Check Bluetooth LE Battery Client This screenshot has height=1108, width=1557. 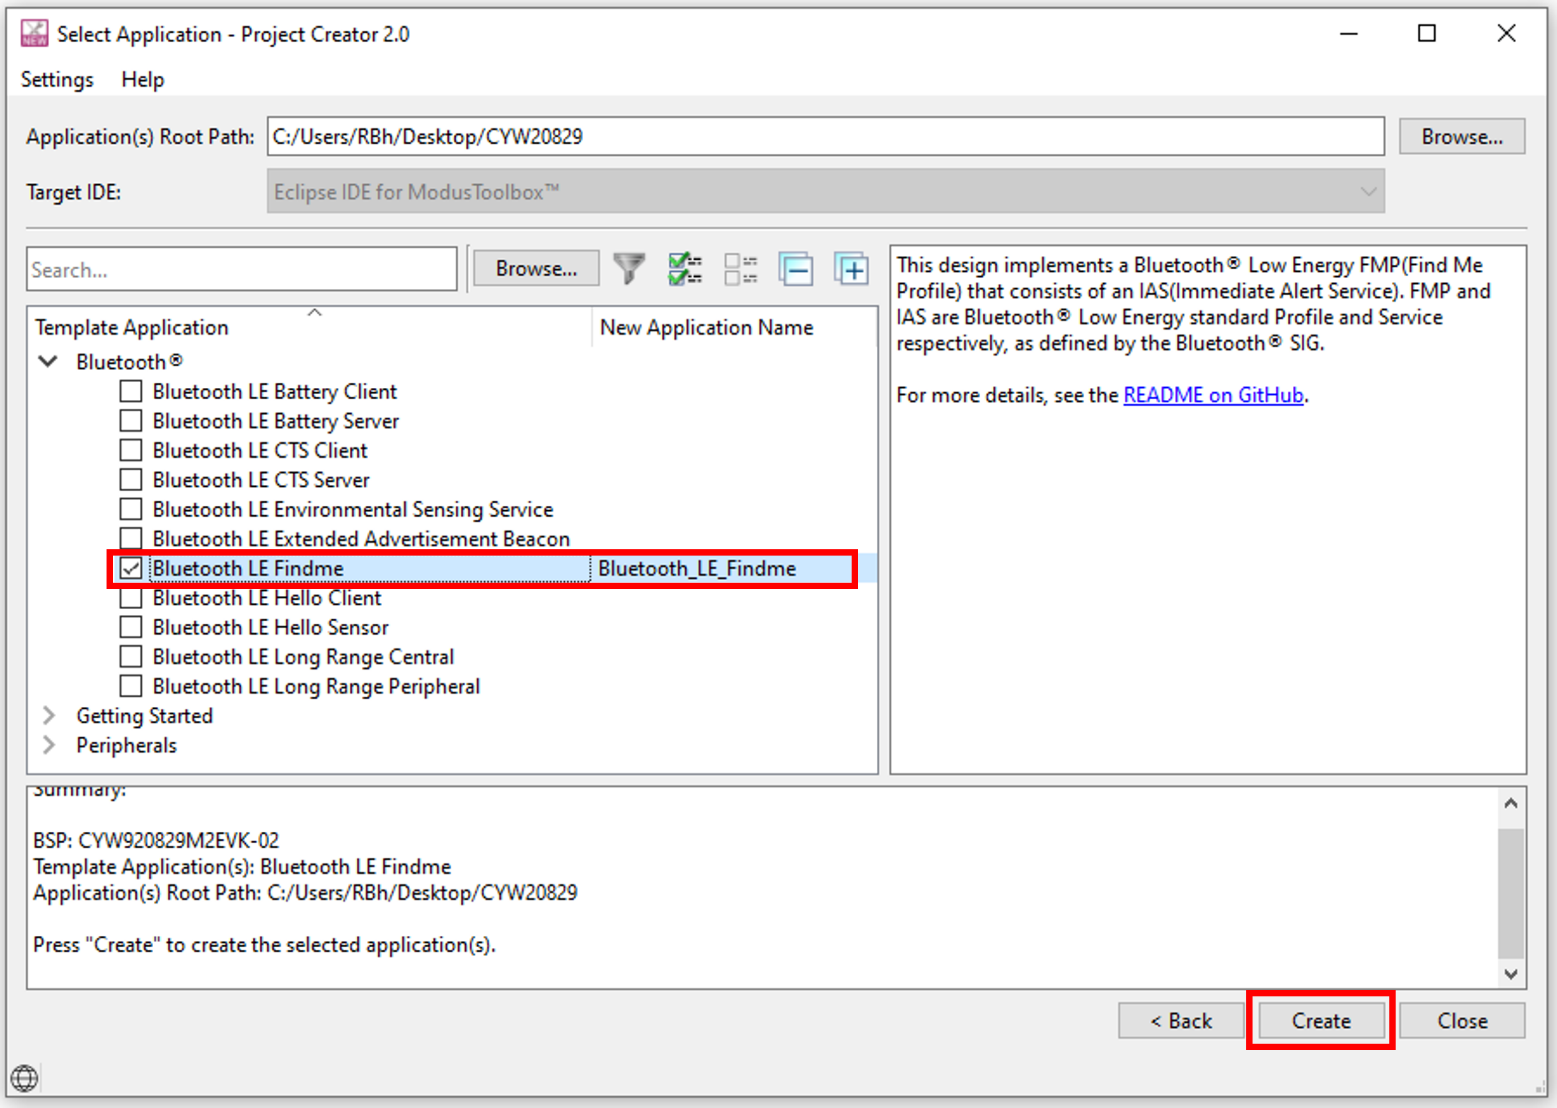pyautogui.click(x=130, y=391)
